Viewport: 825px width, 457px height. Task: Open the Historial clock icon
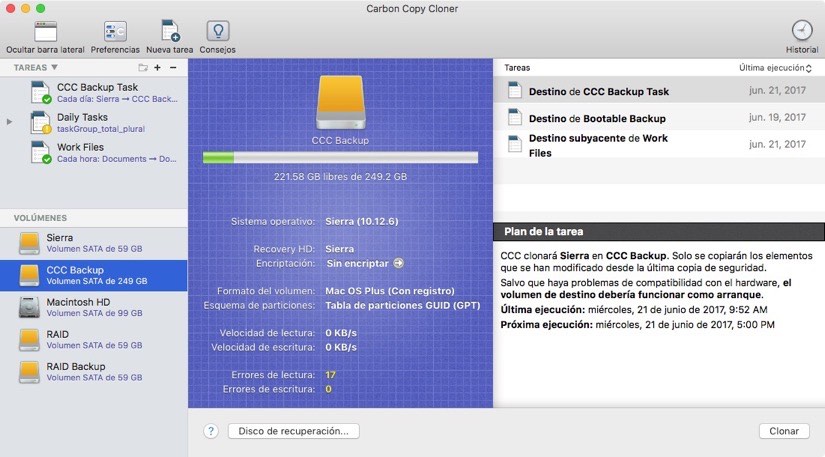click(x=802, y=31)
